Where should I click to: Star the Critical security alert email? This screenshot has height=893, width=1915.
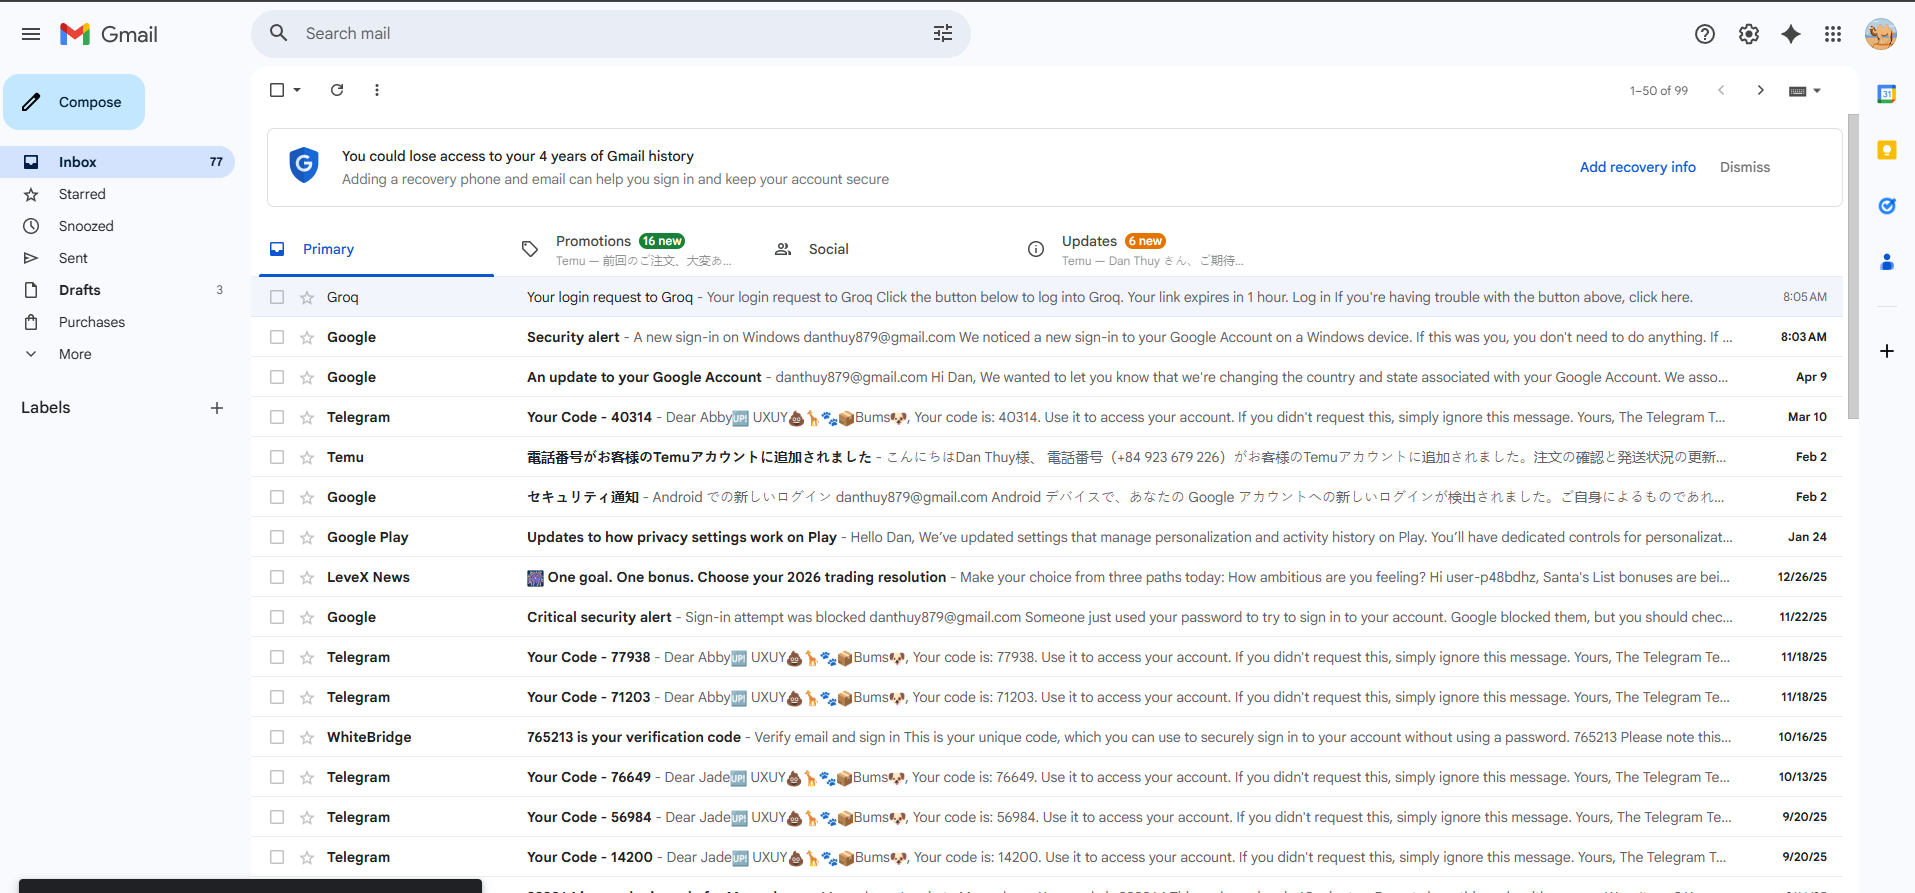click(x=307, y=617)
